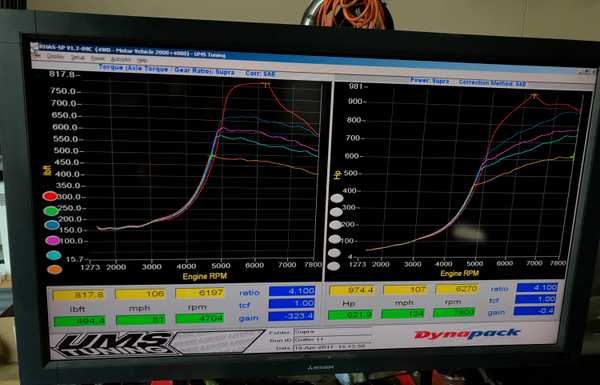600x385 pixels.
Task: Open the second menu in the menu bar
Action: click(x=55, y=56)
